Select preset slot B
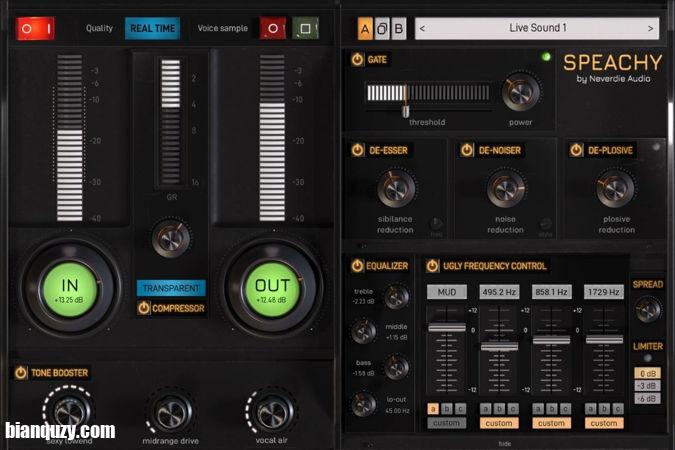The height and width of the screenshot is (450, 675). [x=399, y=29]
